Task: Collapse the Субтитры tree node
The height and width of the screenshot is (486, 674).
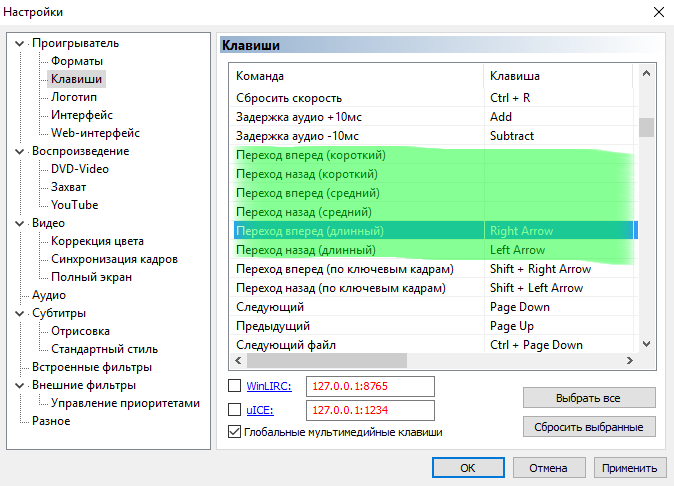Action: (18, 314)
